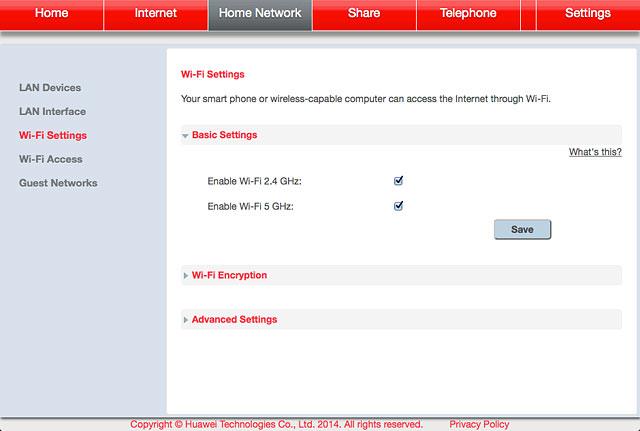This screenshot has width=640, height=431.
Task: Go to the Telephone tab
Action: pyautogui.click(x=468, y=14)
